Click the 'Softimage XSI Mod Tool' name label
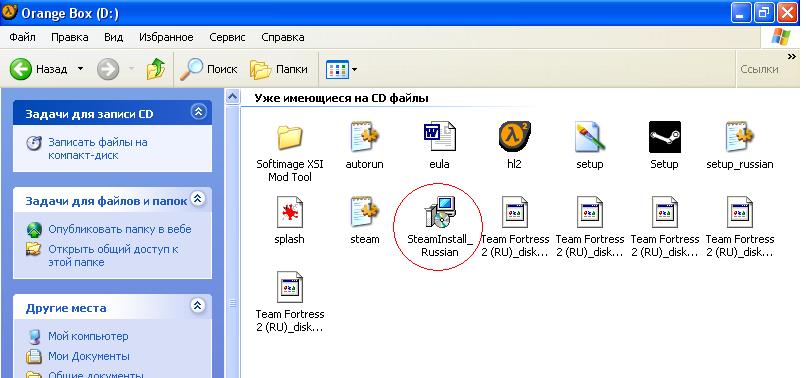Image resolution: width=806 pixels, height=378 pixels. tap(290, 170)
